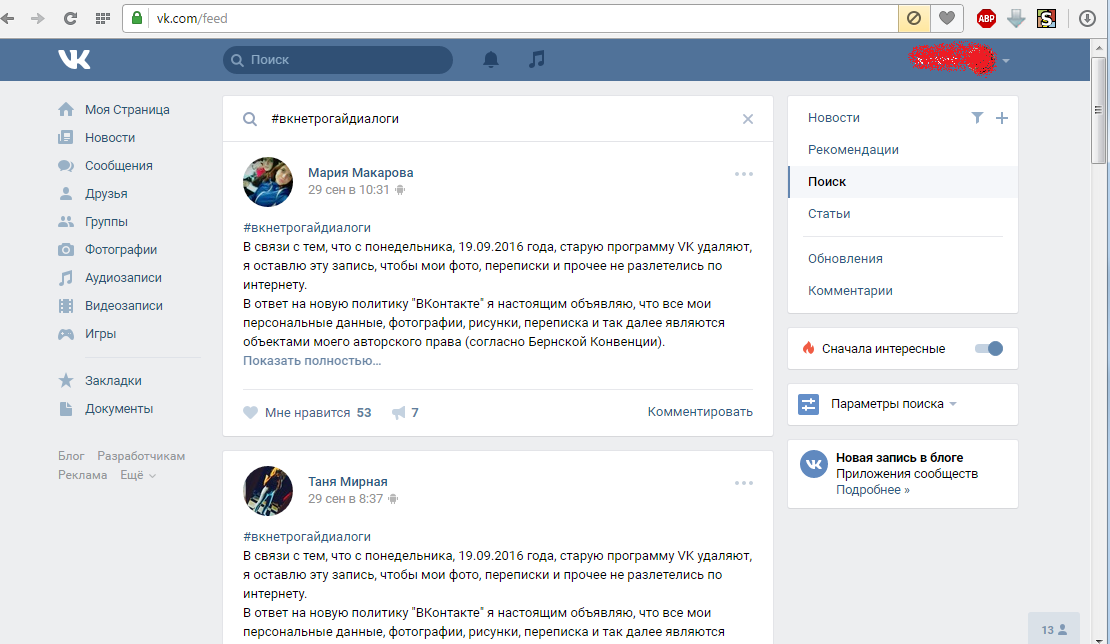Expand the Ещё footer menu
Viewport: 1110px width, 644px height.
pos(138,475)
